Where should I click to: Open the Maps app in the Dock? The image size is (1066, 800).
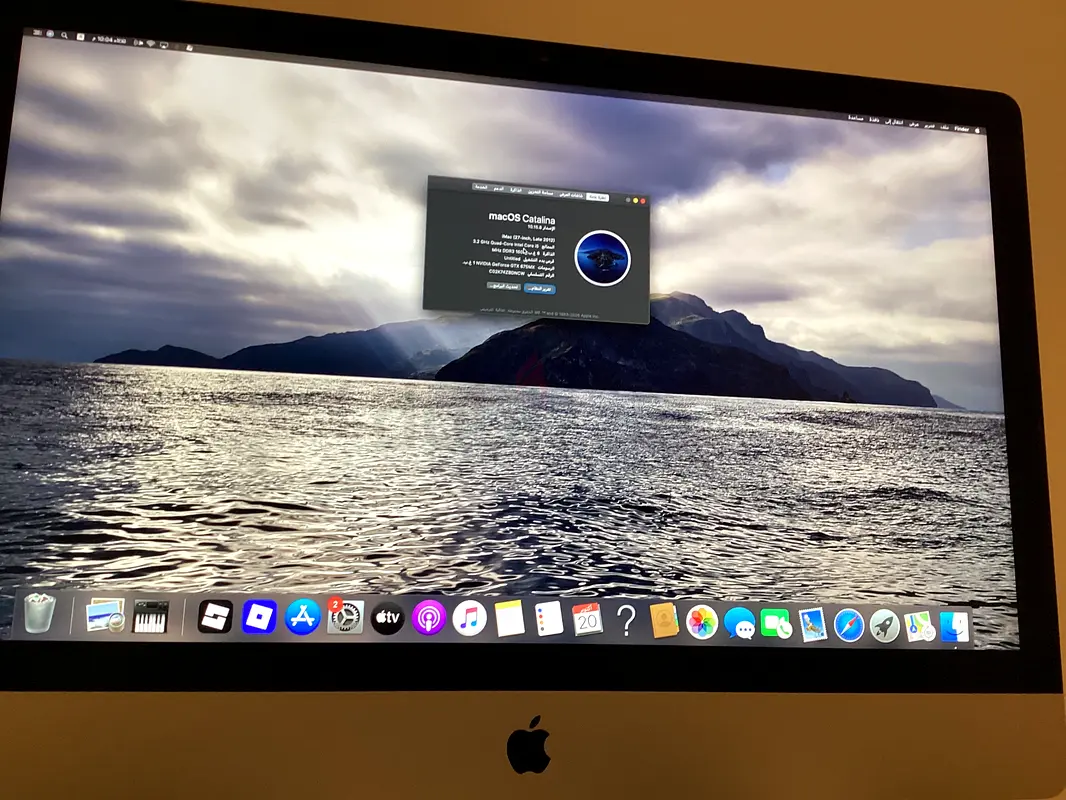tap(919, 627)
